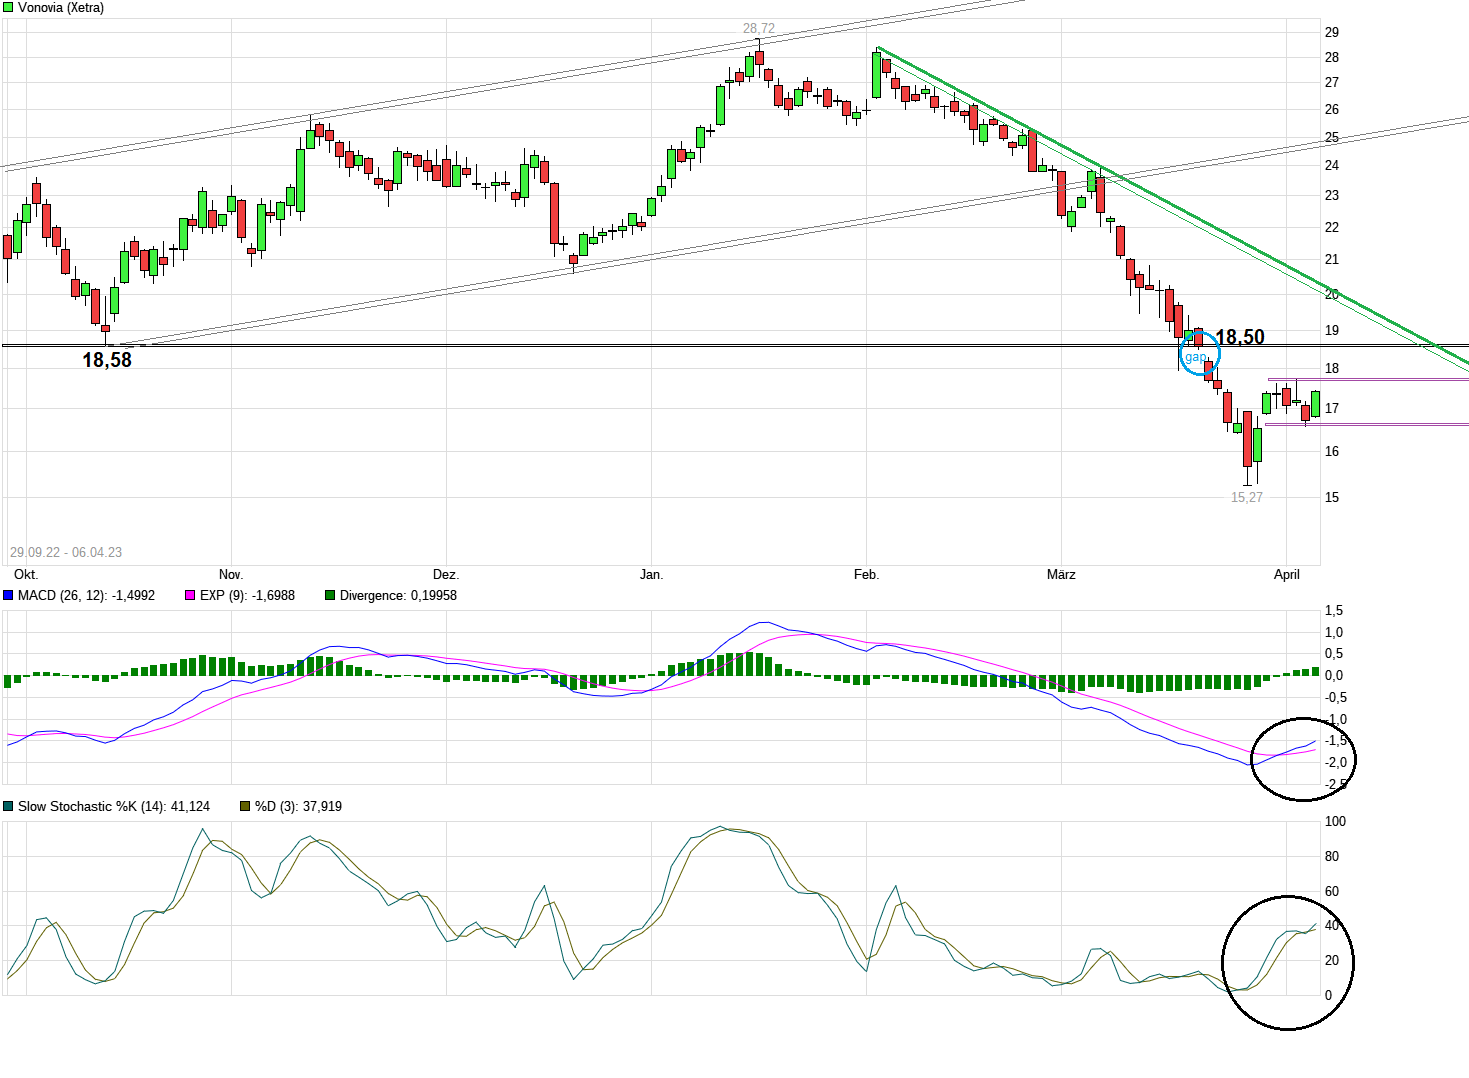The height and width of the screenshot is (1078, 1469).
Task: Click the 'Feb.' month label
Action: (x=866, y=575)
